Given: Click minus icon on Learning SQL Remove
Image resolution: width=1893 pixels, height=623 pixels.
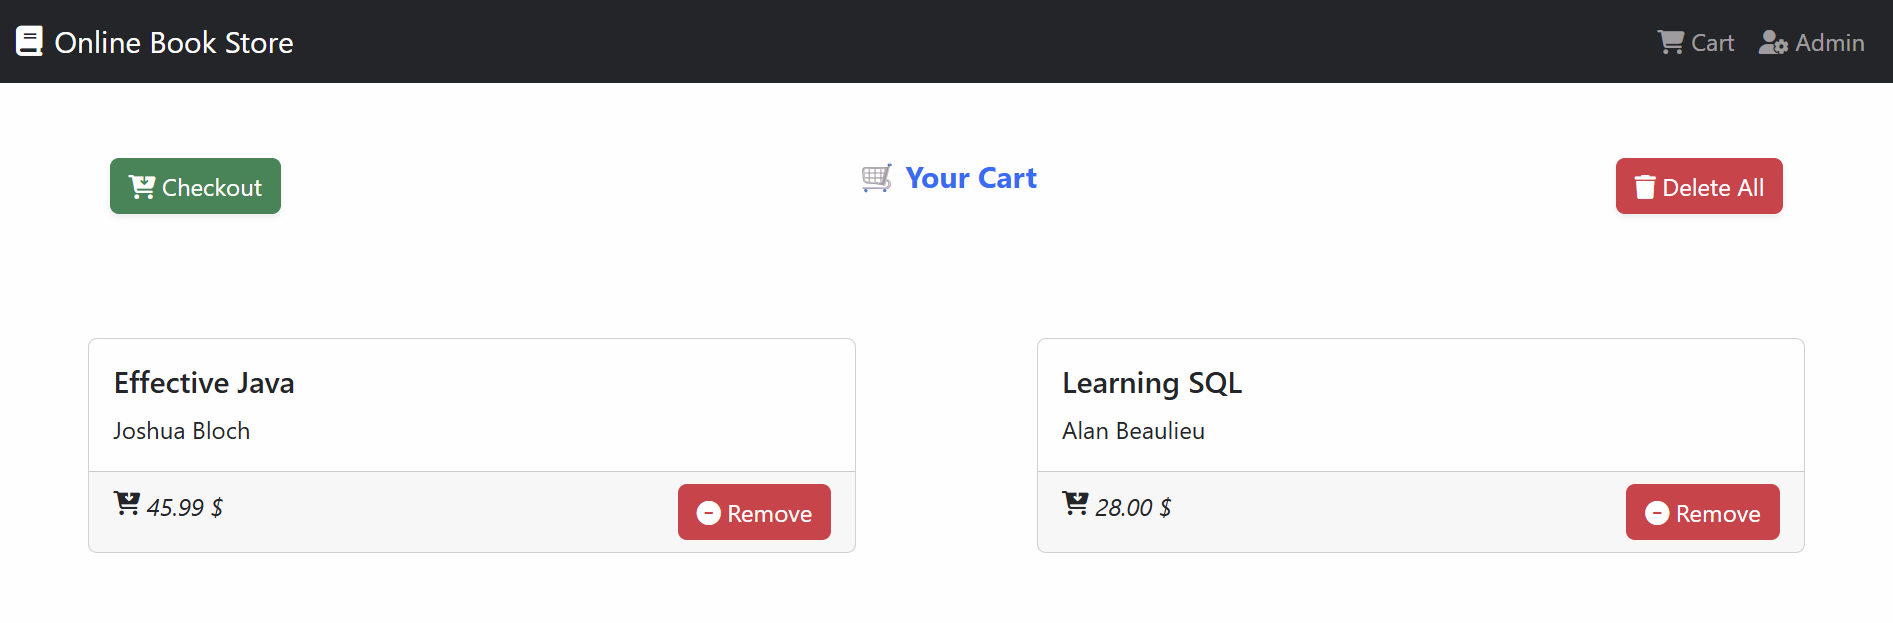Looking at the screenshot, I should 1657,513.
